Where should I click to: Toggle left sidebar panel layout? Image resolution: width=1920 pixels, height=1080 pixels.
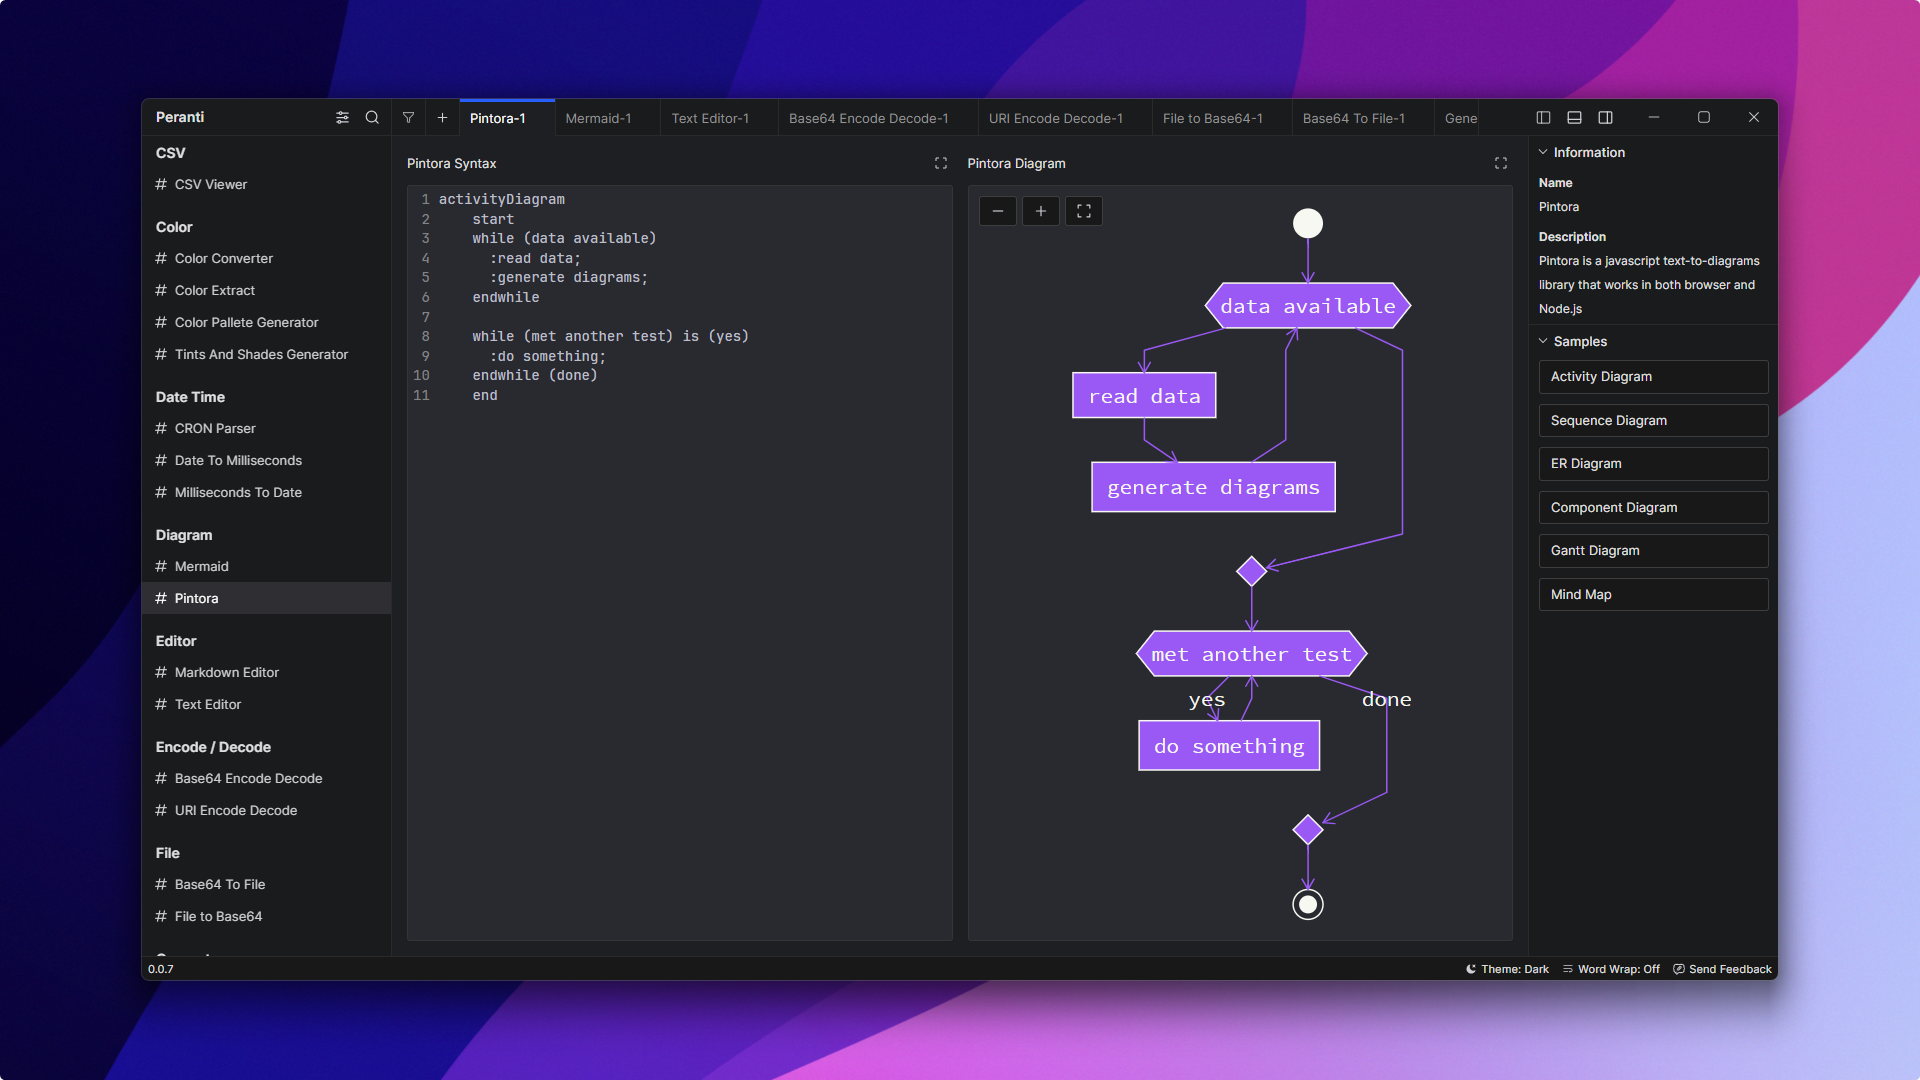click(x=1543, y=118)
